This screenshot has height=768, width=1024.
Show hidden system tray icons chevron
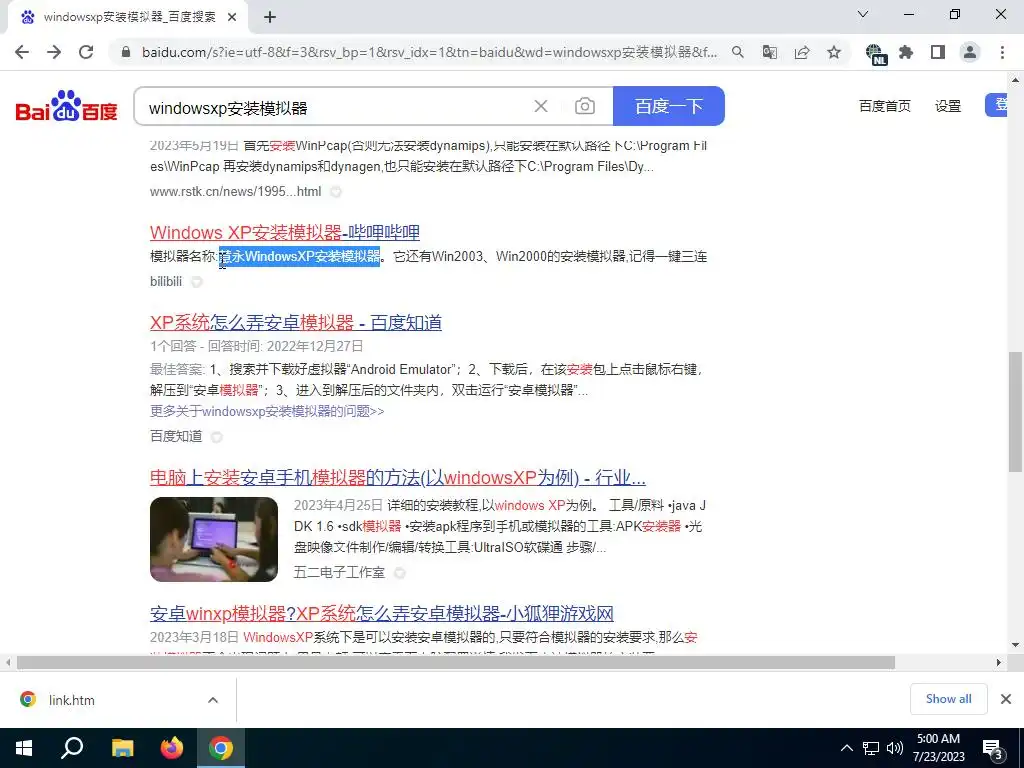pyautogui.click(x=846, y=748)
